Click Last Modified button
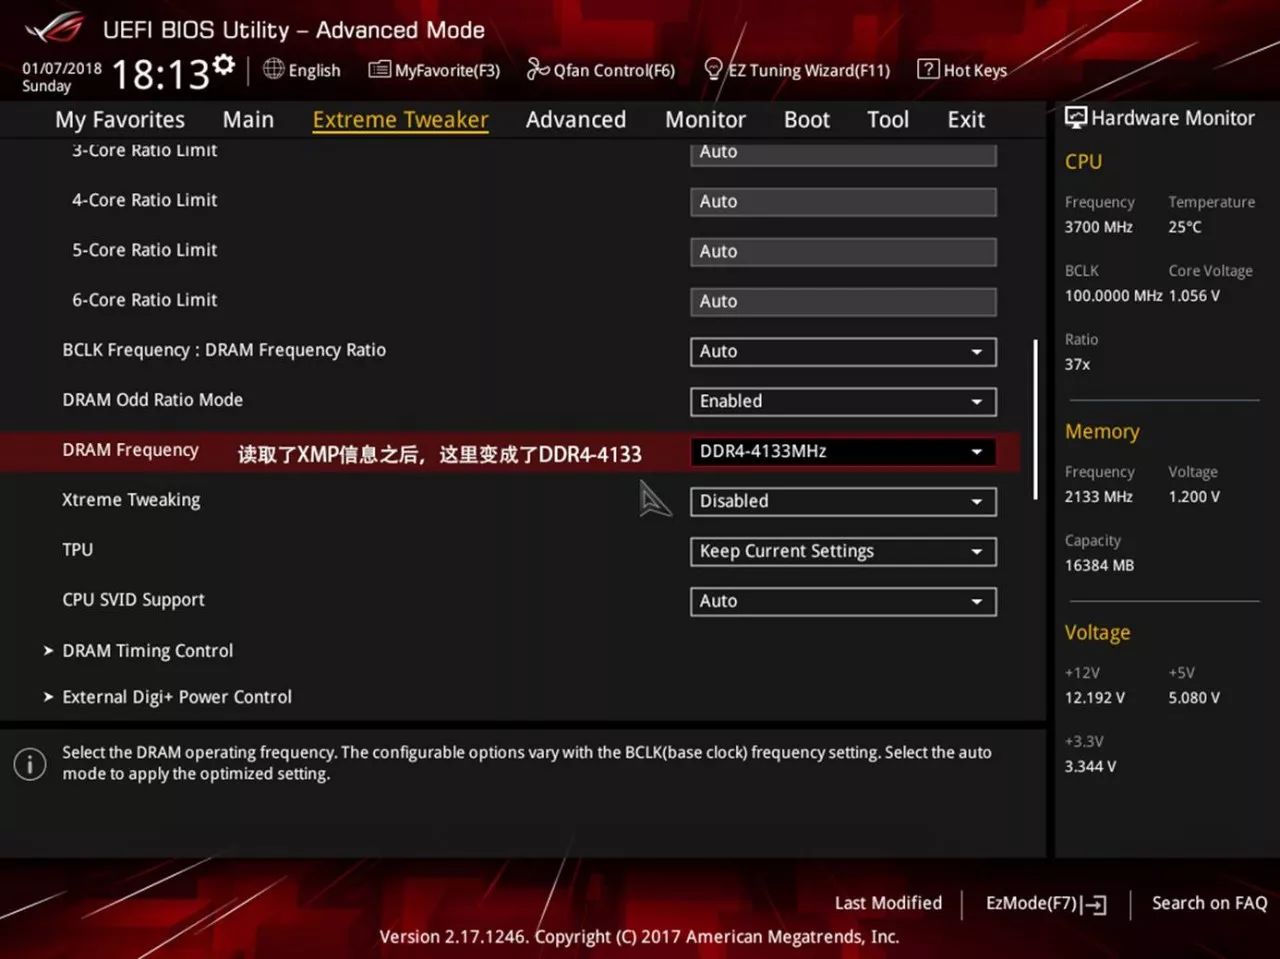 [x=888, y=903]
